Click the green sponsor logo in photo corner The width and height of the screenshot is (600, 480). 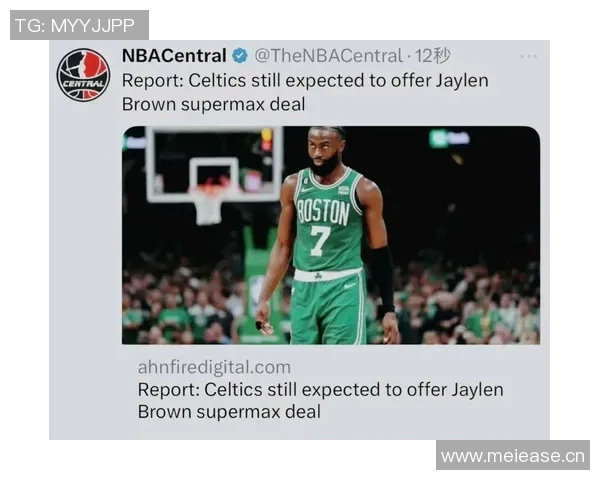pyautogui.click(x=450, y=138)
